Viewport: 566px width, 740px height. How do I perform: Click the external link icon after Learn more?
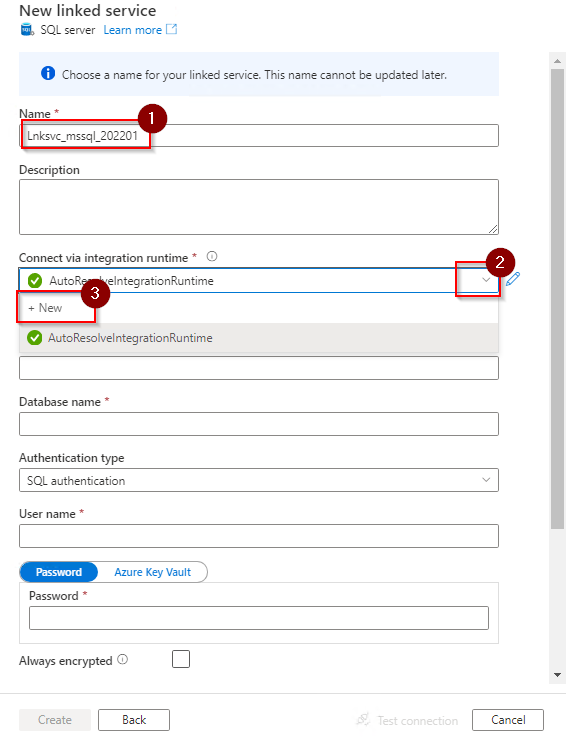172,29
